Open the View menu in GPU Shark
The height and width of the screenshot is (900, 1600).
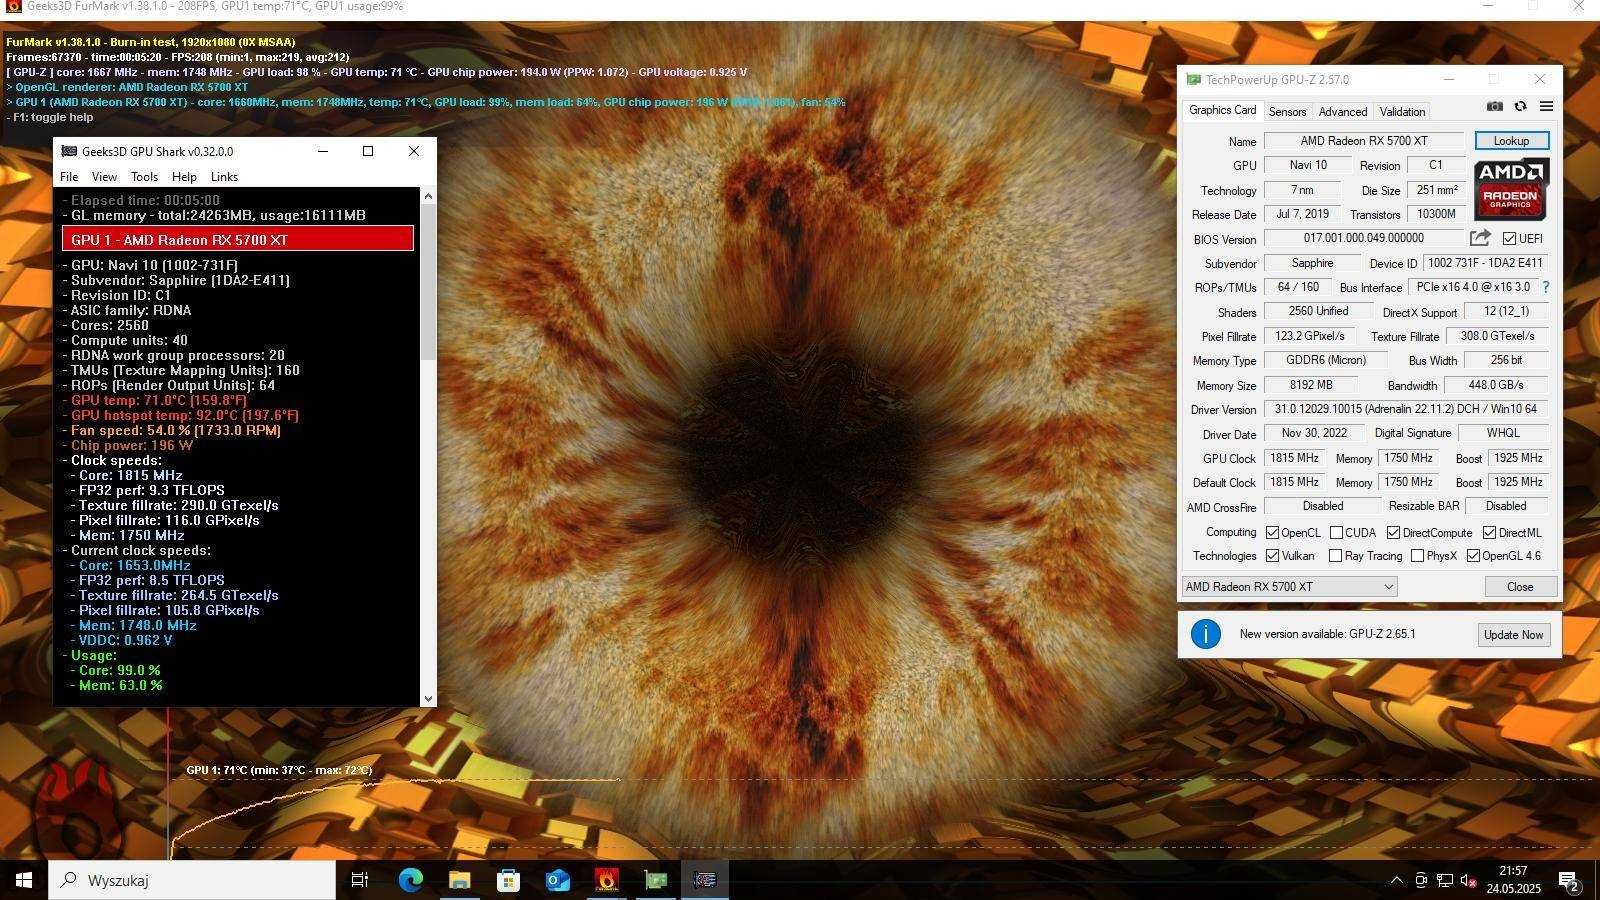tap(104, 177)
